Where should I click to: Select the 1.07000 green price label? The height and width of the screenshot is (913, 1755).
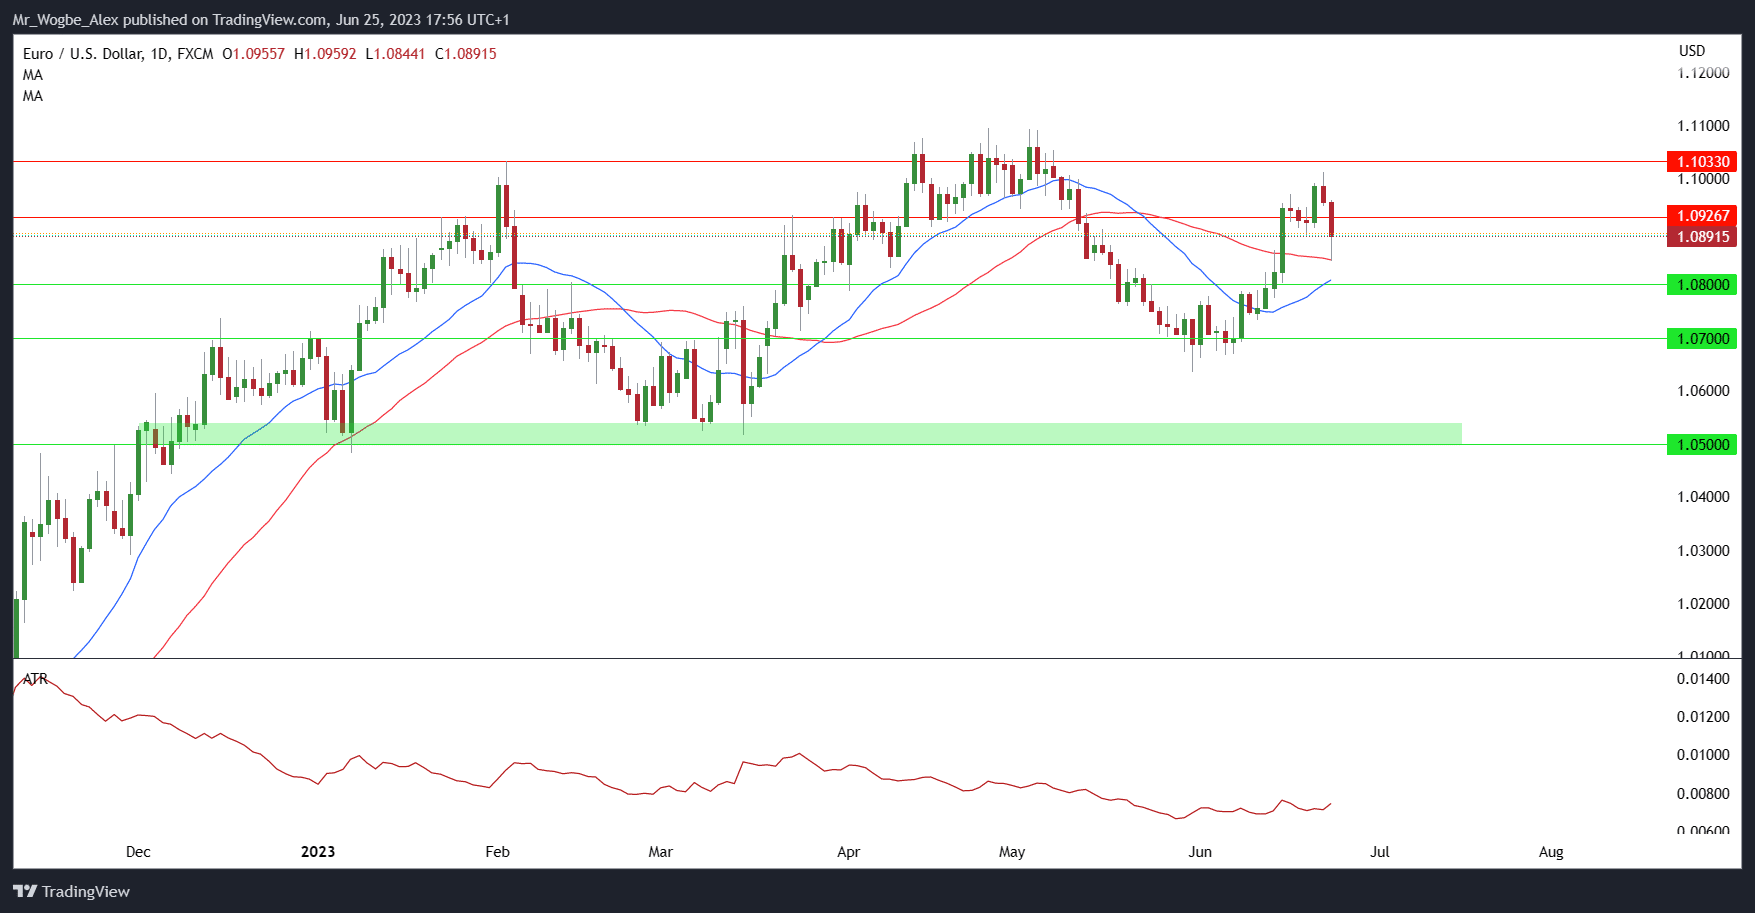(x=1702, y=339)
